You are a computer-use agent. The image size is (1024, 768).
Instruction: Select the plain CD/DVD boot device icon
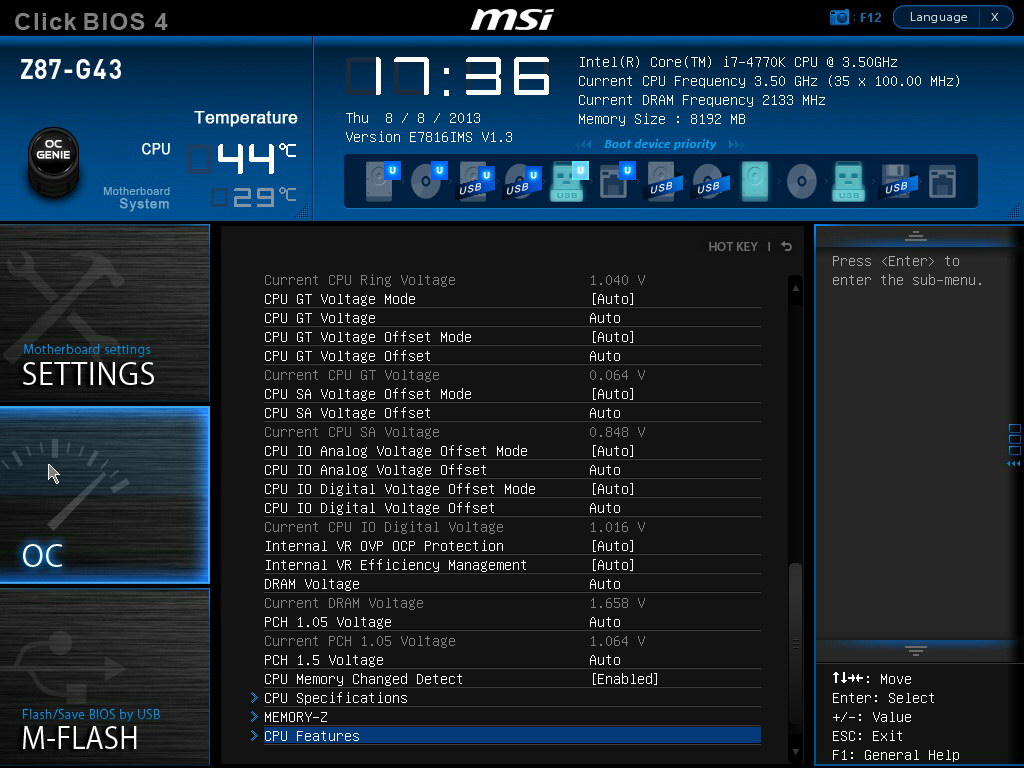click(x=801, y=181)
